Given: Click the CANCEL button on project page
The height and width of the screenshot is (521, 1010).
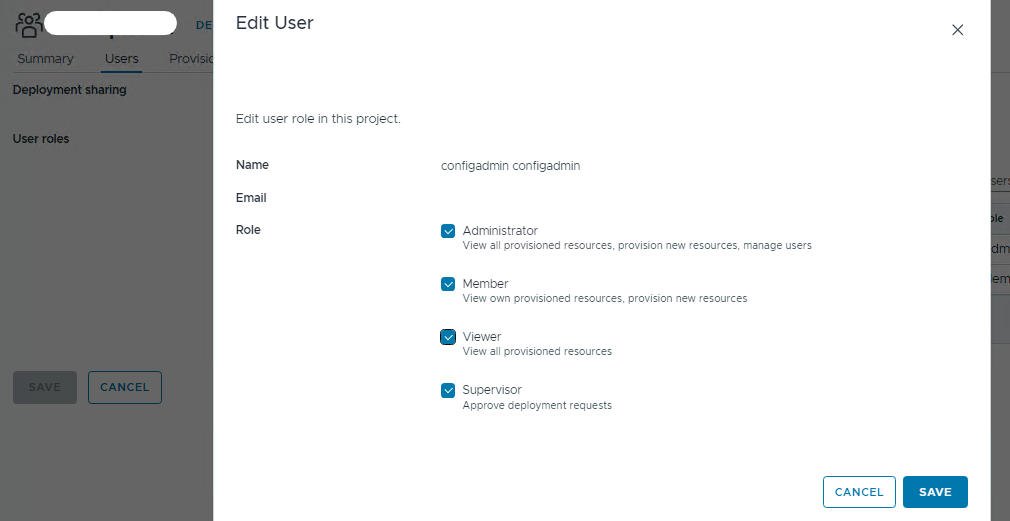Looking at the screenshot, I should point(125,387).
